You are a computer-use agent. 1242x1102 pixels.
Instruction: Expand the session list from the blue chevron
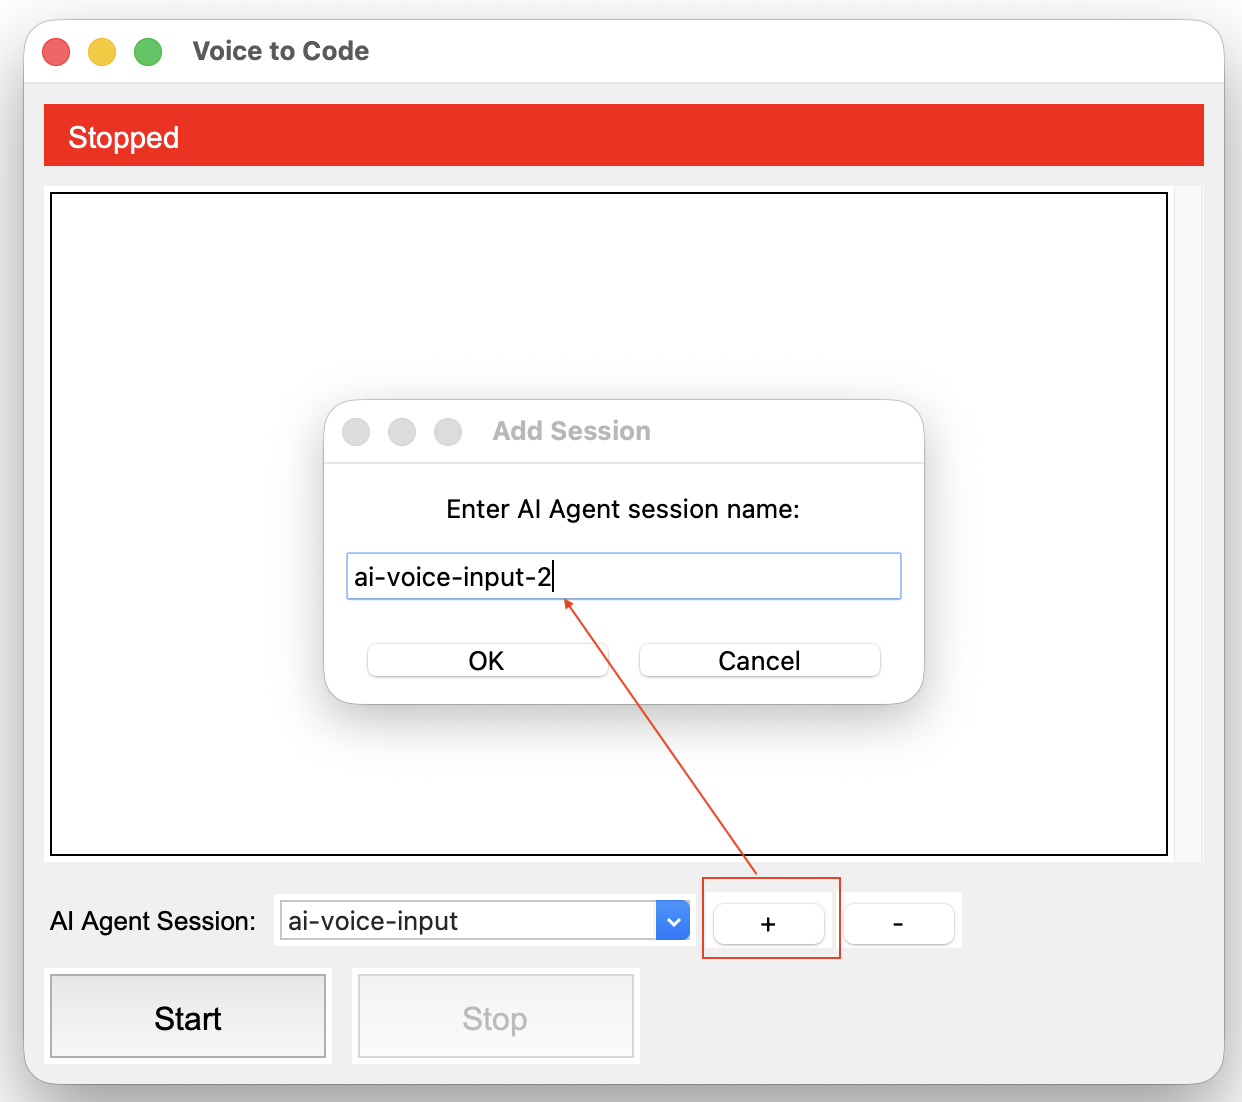673,920
